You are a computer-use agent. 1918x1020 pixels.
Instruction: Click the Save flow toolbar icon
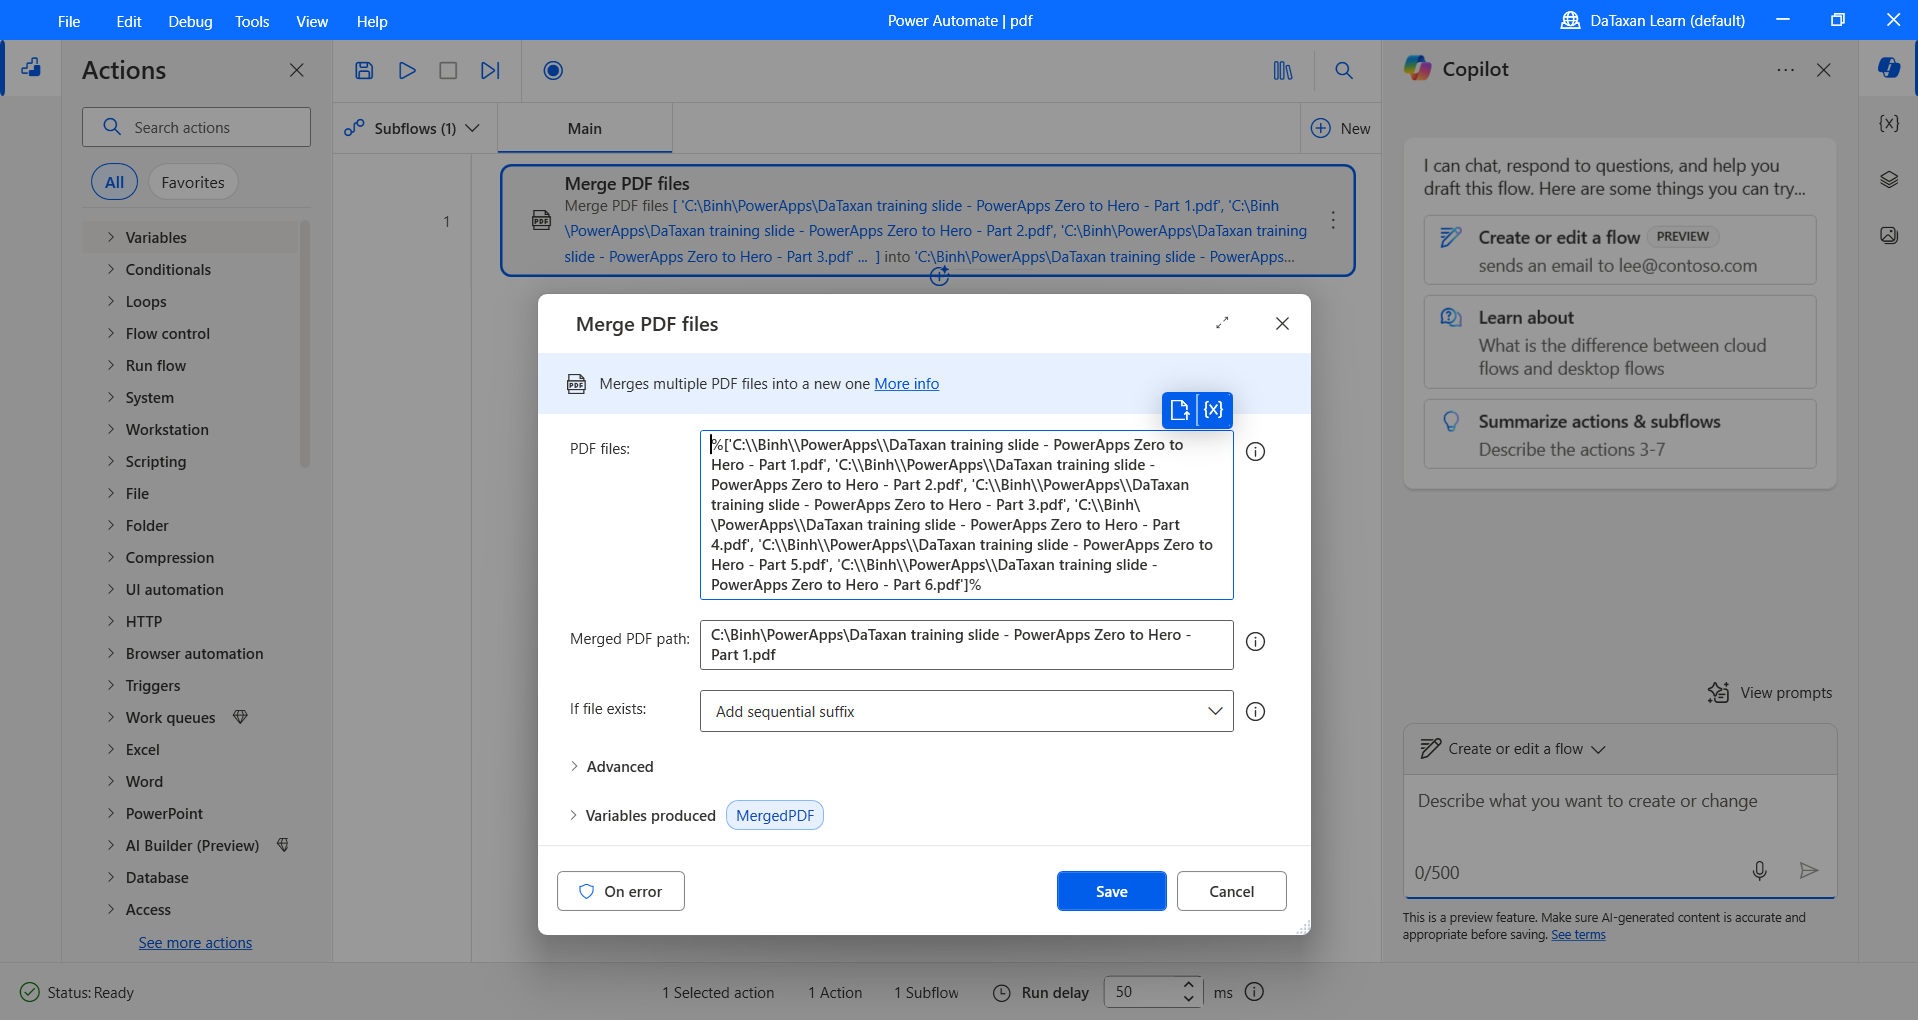(x=364, y=70)
